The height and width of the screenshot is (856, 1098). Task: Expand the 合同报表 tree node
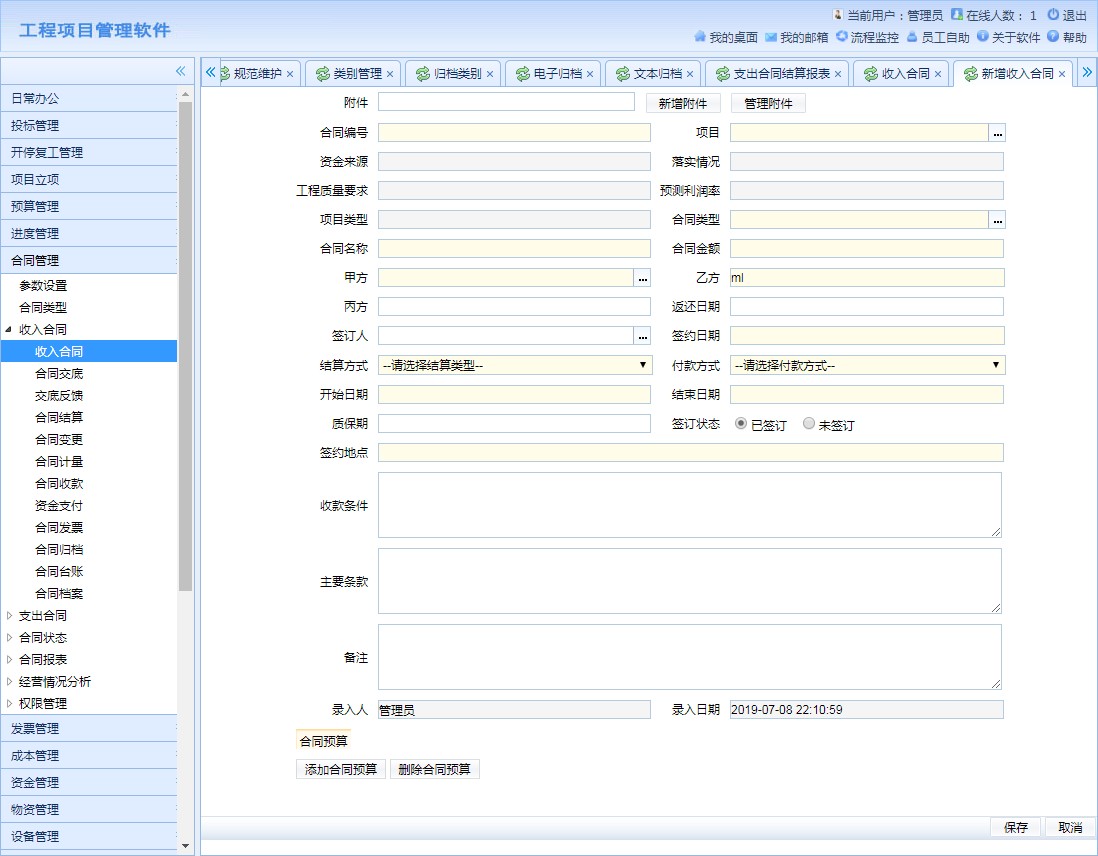(x=8, y=659)
